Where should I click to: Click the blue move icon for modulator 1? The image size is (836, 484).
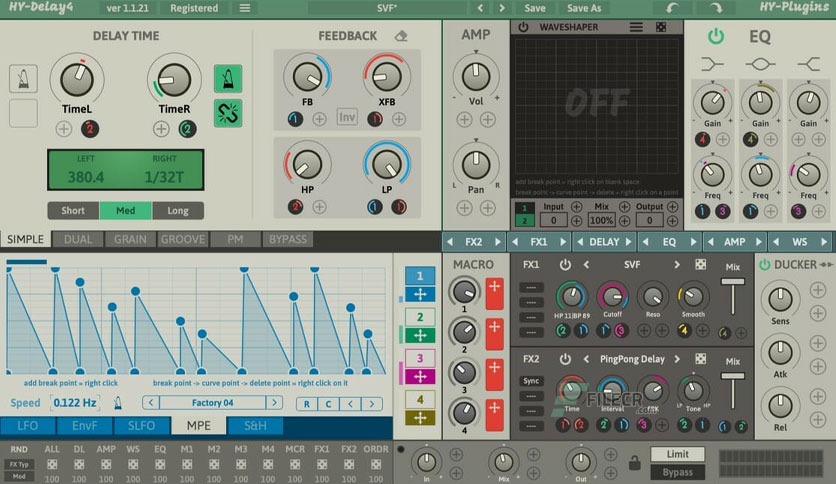click(420, 294)
